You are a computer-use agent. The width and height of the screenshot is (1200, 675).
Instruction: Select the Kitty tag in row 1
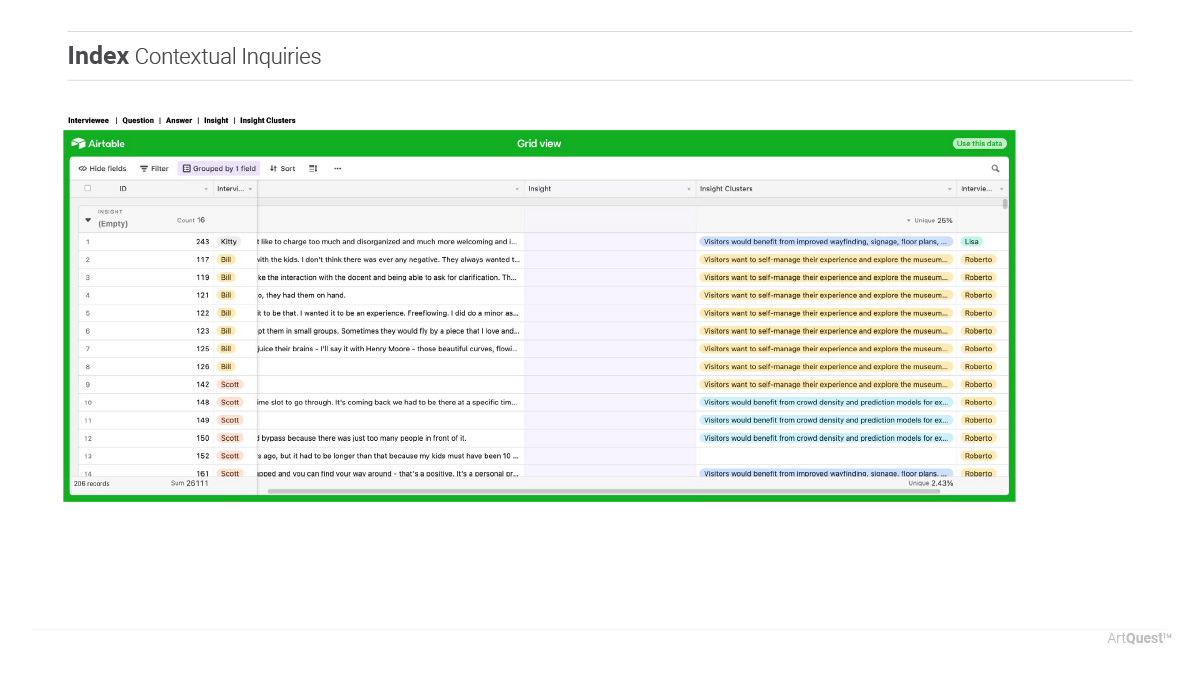pyautogui.click(x=229, y=242)
